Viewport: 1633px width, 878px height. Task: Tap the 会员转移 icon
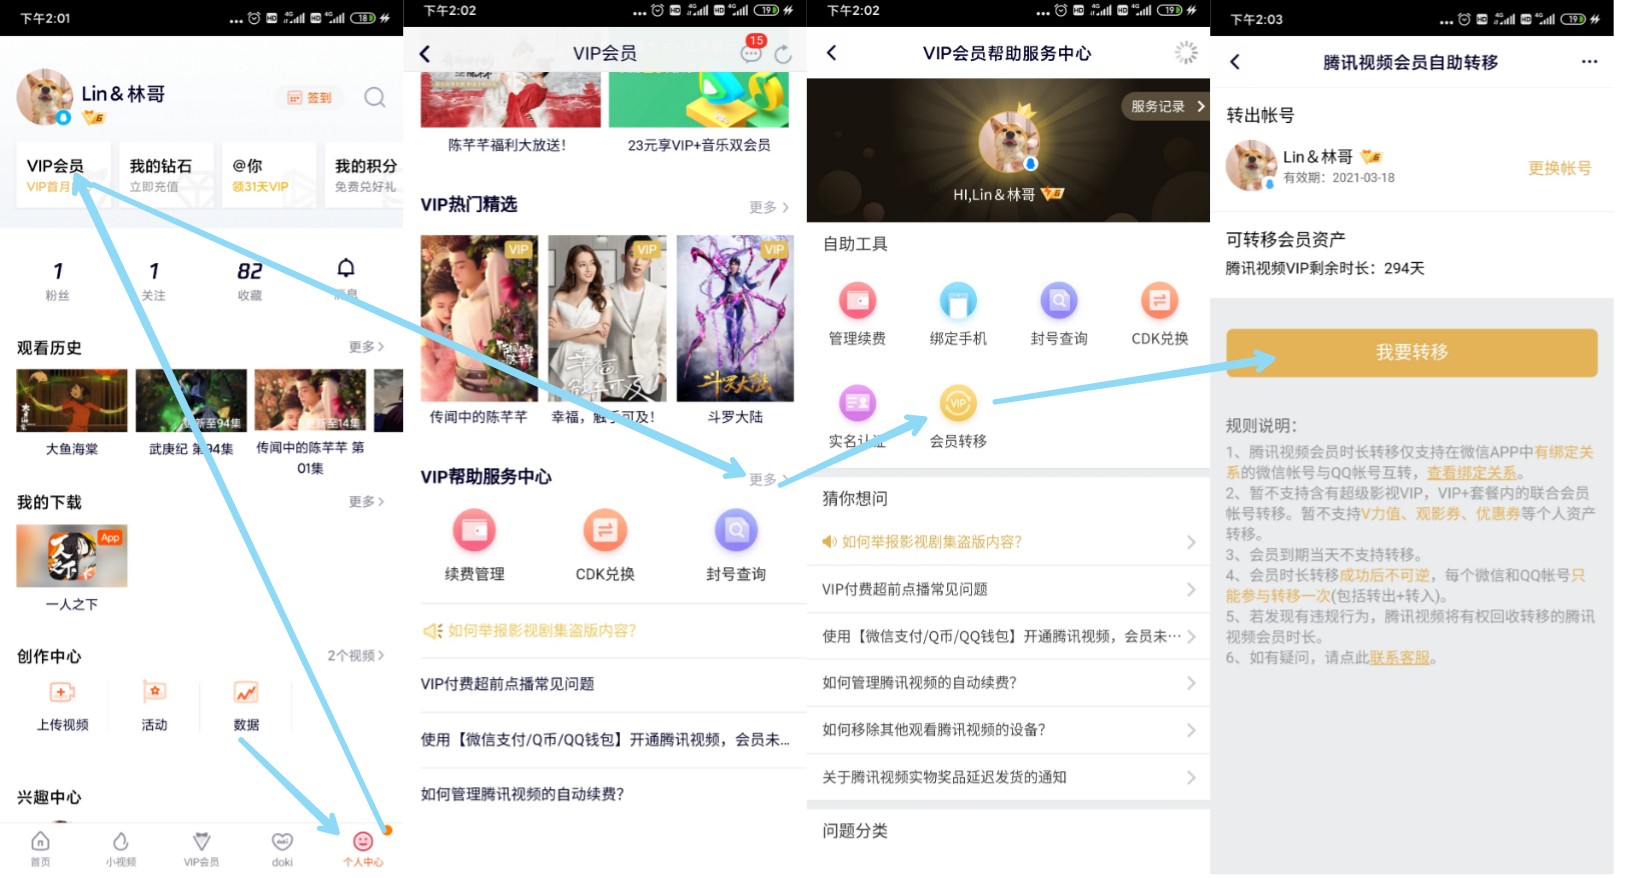(x=958, y=403)
